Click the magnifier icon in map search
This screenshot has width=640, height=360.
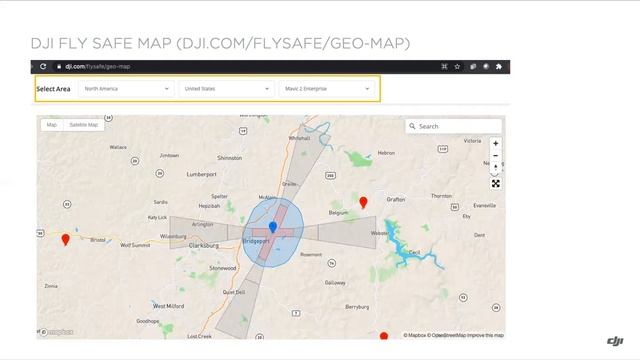click(x=412, y=127)
